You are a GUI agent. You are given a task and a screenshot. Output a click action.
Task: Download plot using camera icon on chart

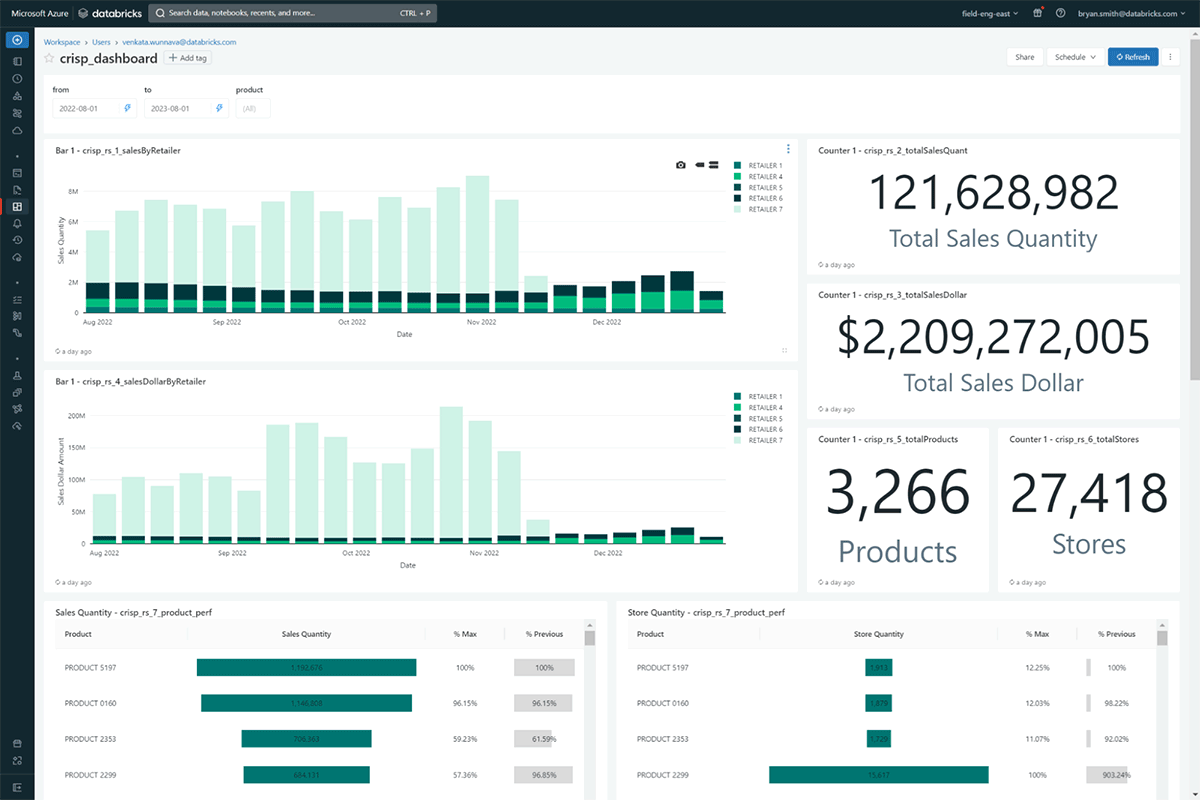point(681,164)
